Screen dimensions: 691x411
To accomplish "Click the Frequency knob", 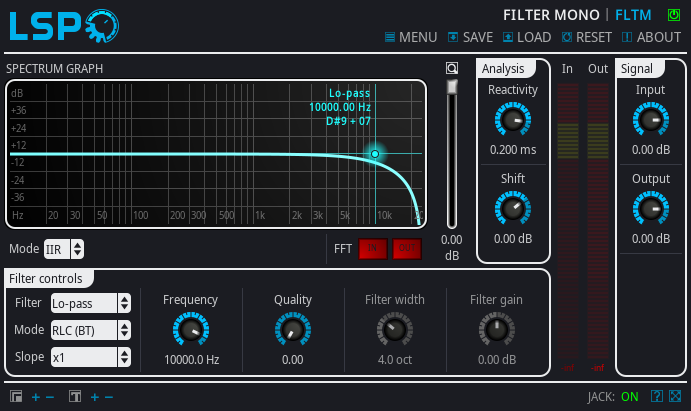I will point(190,330).
